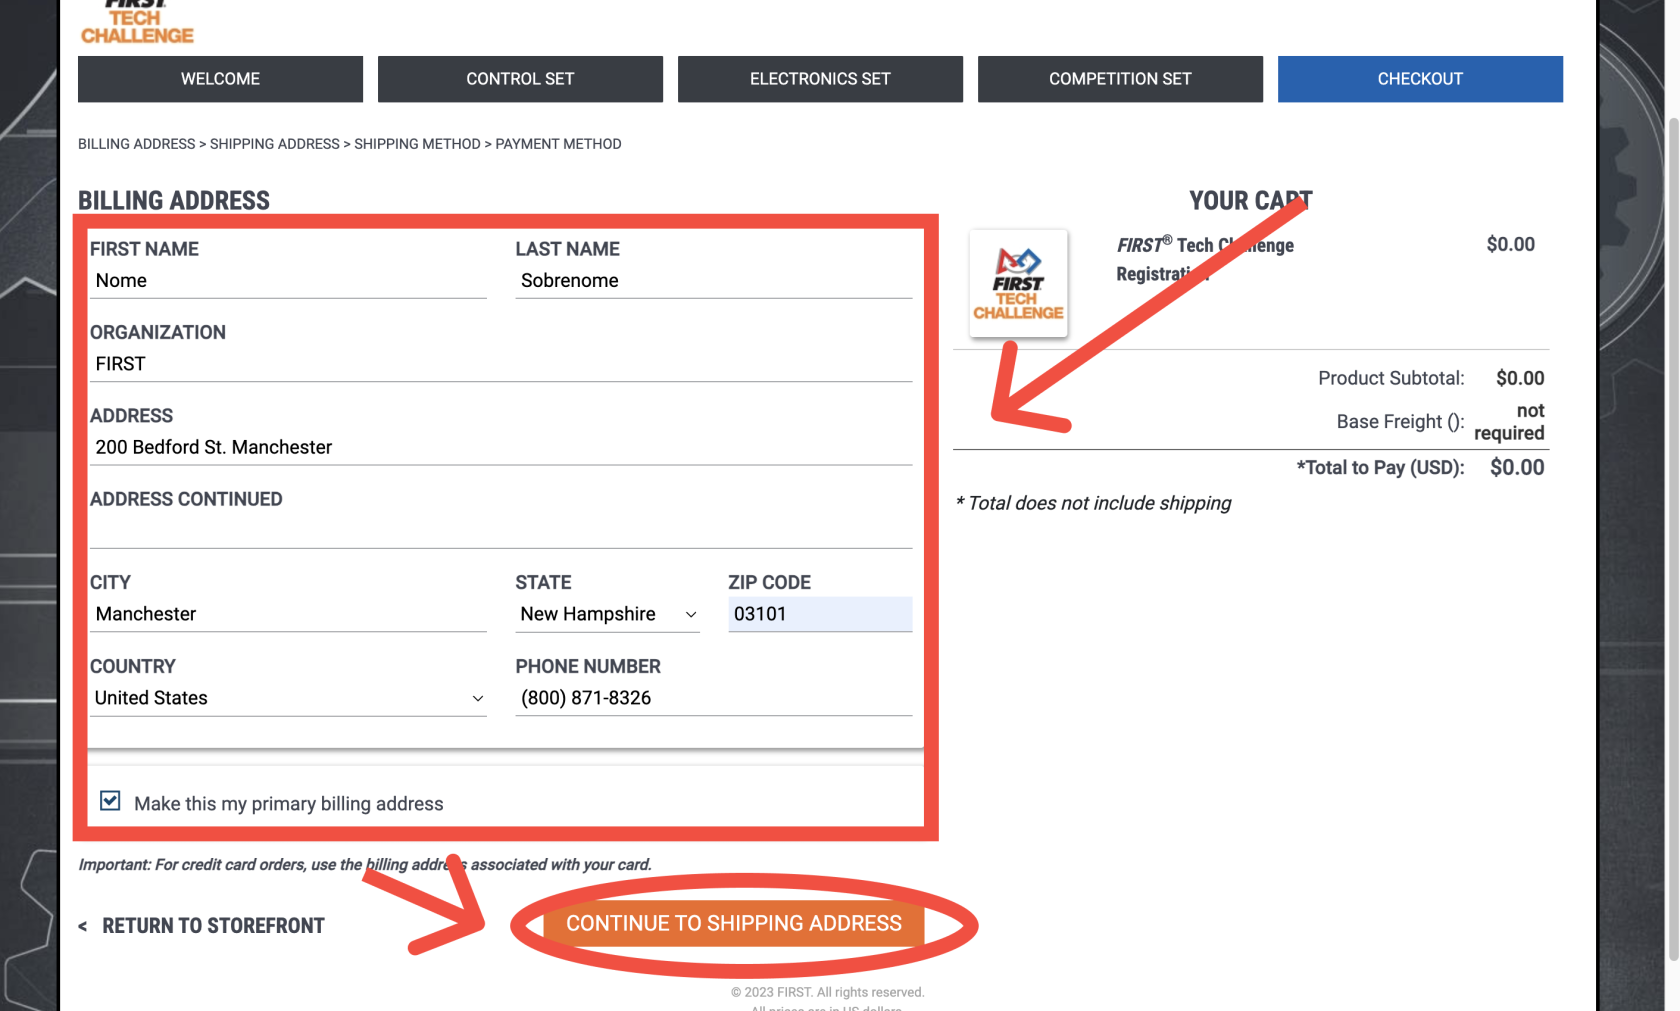This screenshot has height=1011, width=1680.
Task: Click the Your Cart heading
Action: coord(1250,201)
